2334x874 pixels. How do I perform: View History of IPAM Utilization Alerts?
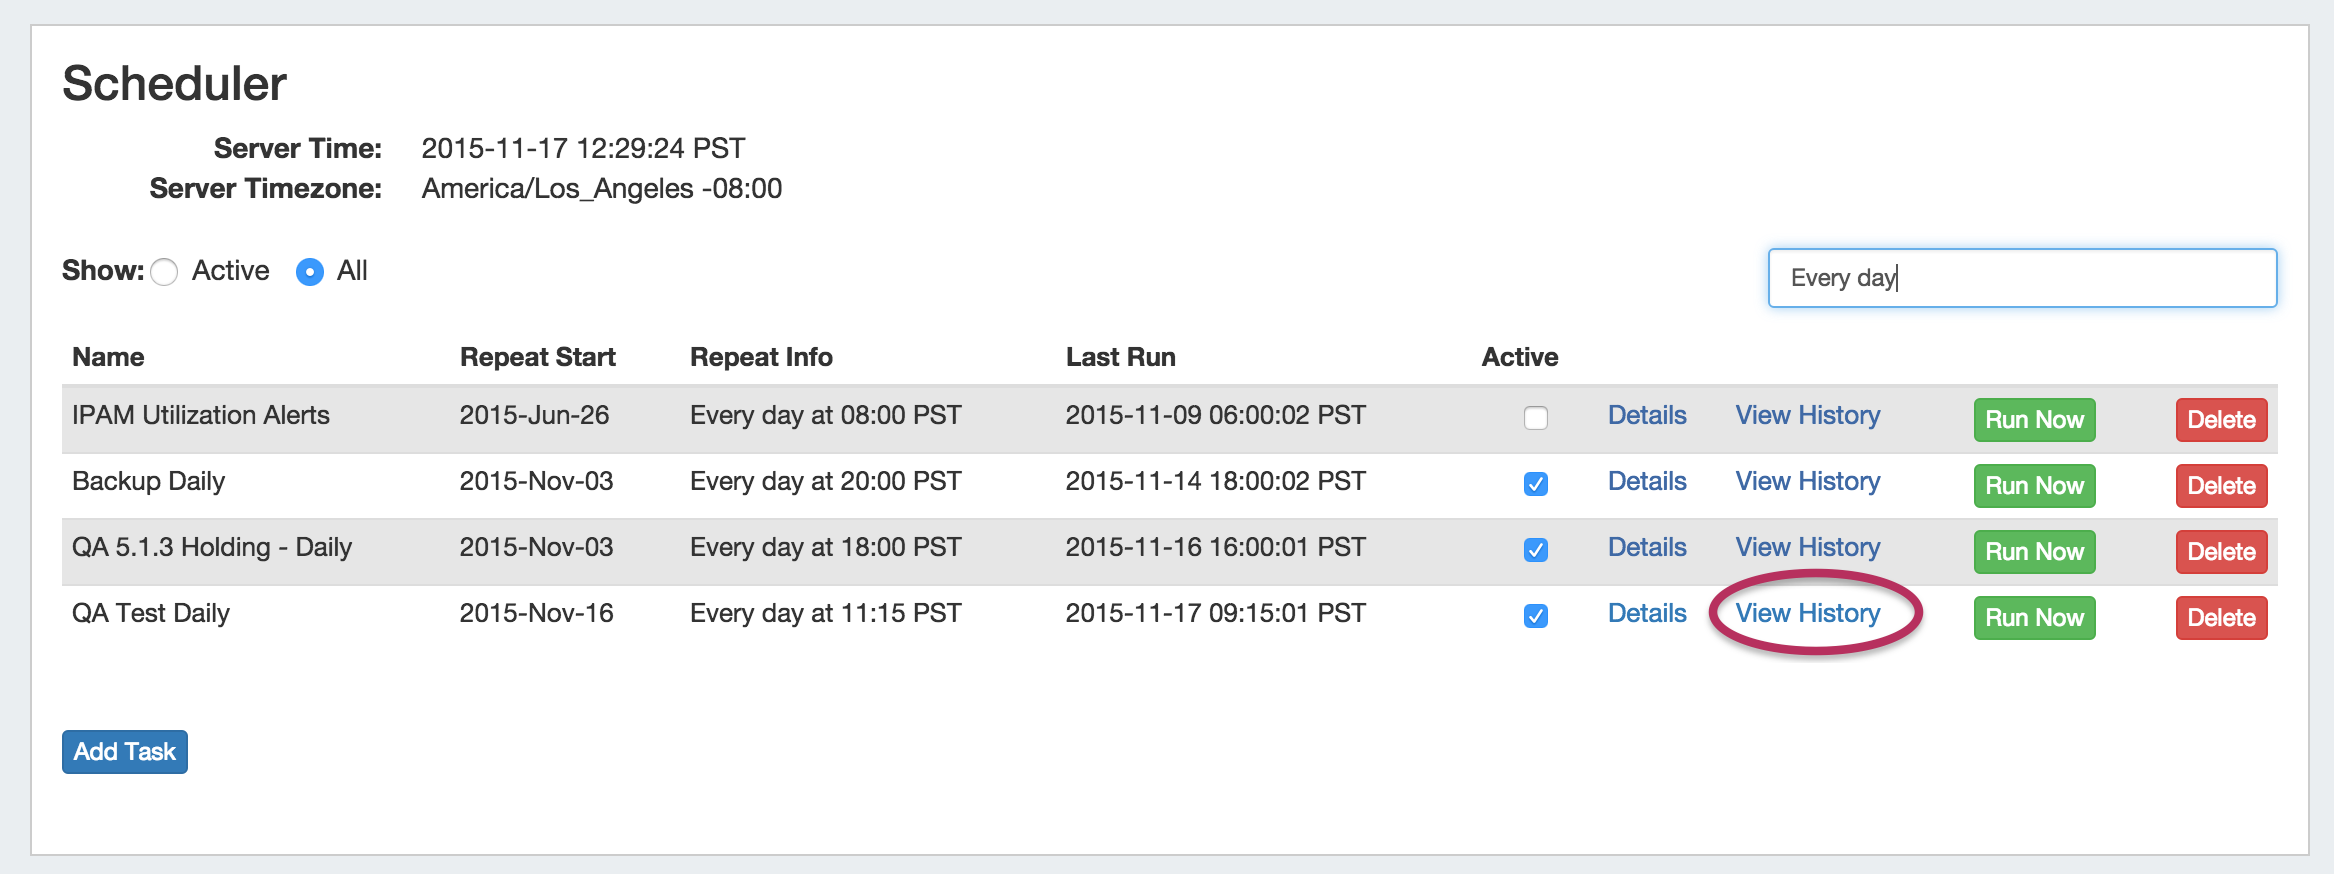point(1807,416)
